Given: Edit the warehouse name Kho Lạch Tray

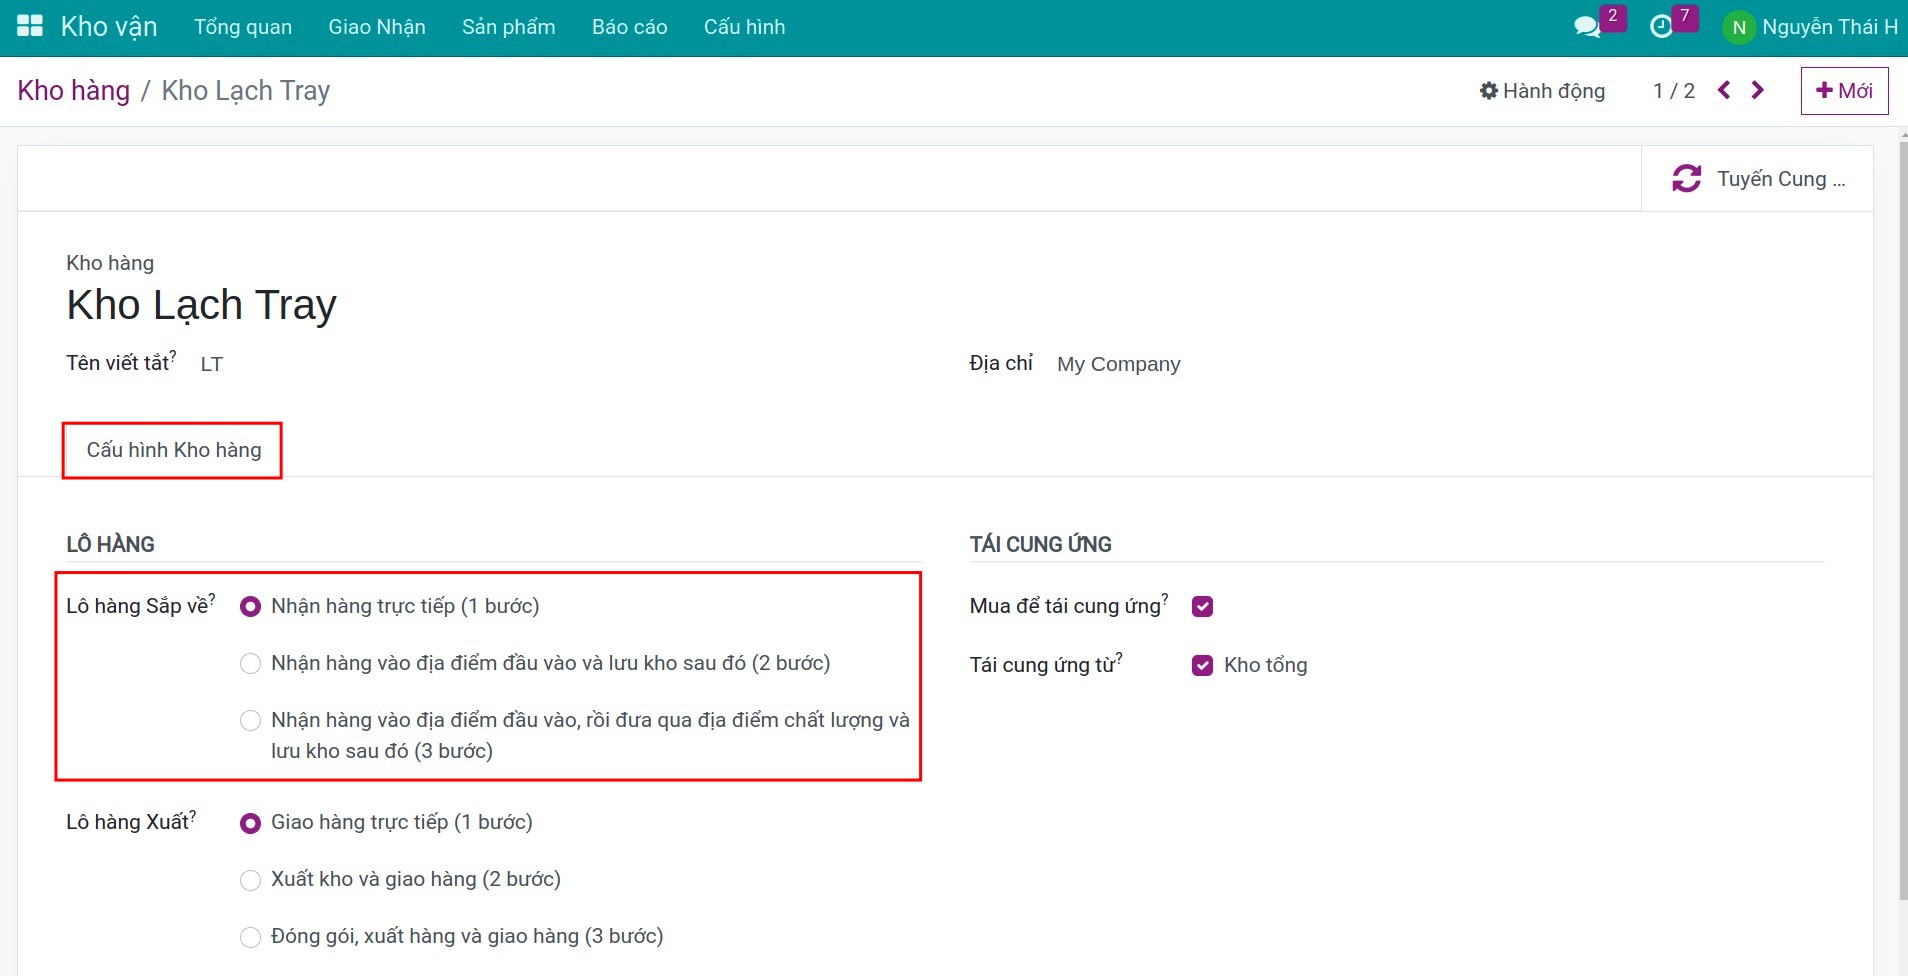Looking at the screenshot, I should [202, 305].
